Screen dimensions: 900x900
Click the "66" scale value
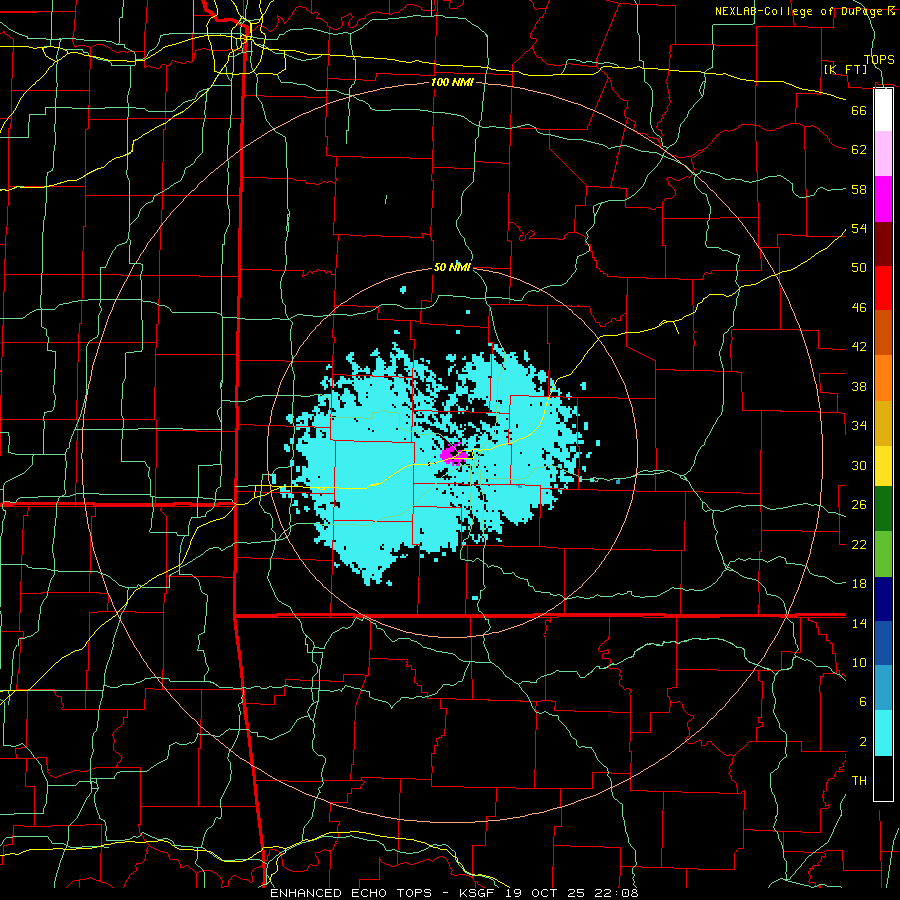click(x=859, y=110)
